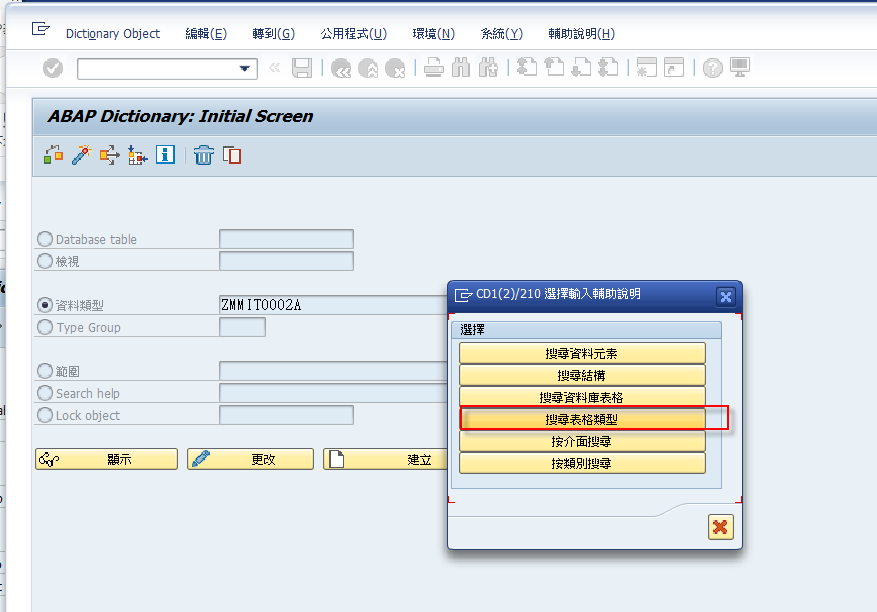This screenshot has width=877, height=612.
Task: Click the Copy object icon next to Delete
Action: tap(231, 155)
